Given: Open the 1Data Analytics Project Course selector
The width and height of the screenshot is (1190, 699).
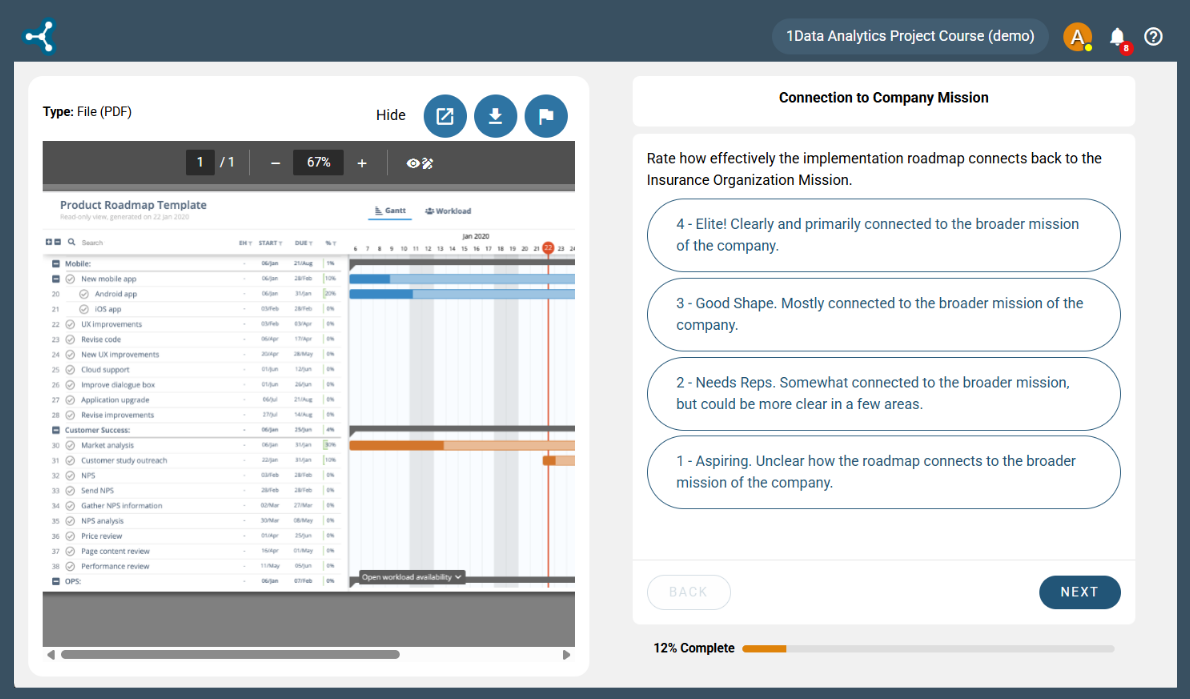Looking at the screenshot, I should pyautogui.click(x=909, y=37).
